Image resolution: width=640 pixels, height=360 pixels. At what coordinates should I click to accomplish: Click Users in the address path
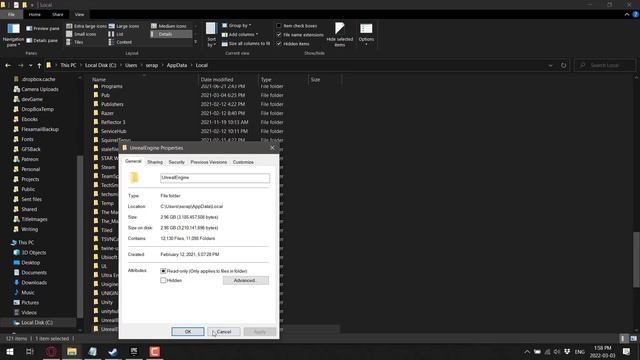tap(131, 65)
